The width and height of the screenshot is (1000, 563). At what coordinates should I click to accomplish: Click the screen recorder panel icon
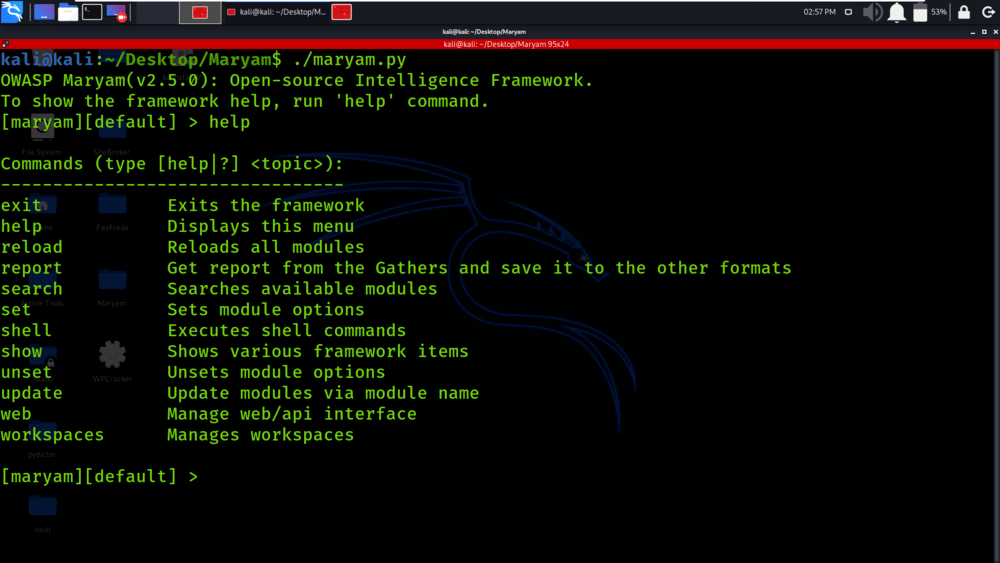[x=117, y=12]
